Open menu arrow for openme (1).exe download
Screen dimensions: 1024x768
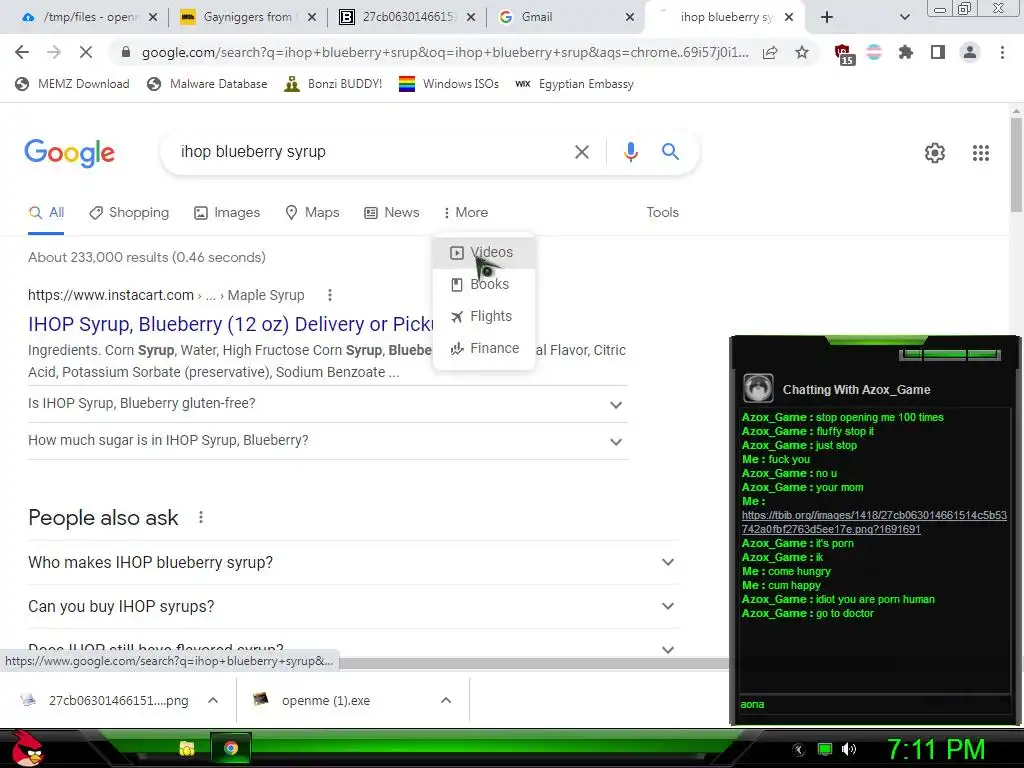click(446, 700)
